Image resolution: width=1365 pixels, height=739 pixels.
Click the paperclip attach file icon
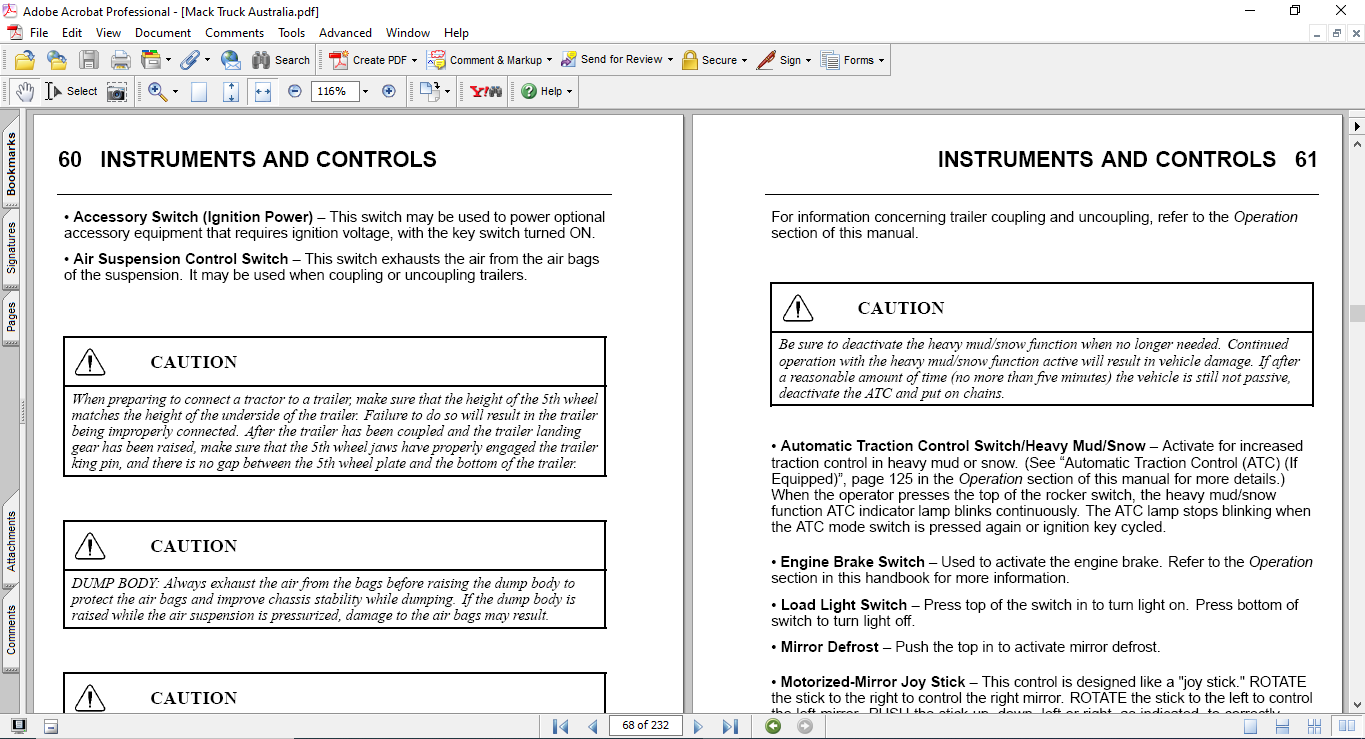click(189, 60)
